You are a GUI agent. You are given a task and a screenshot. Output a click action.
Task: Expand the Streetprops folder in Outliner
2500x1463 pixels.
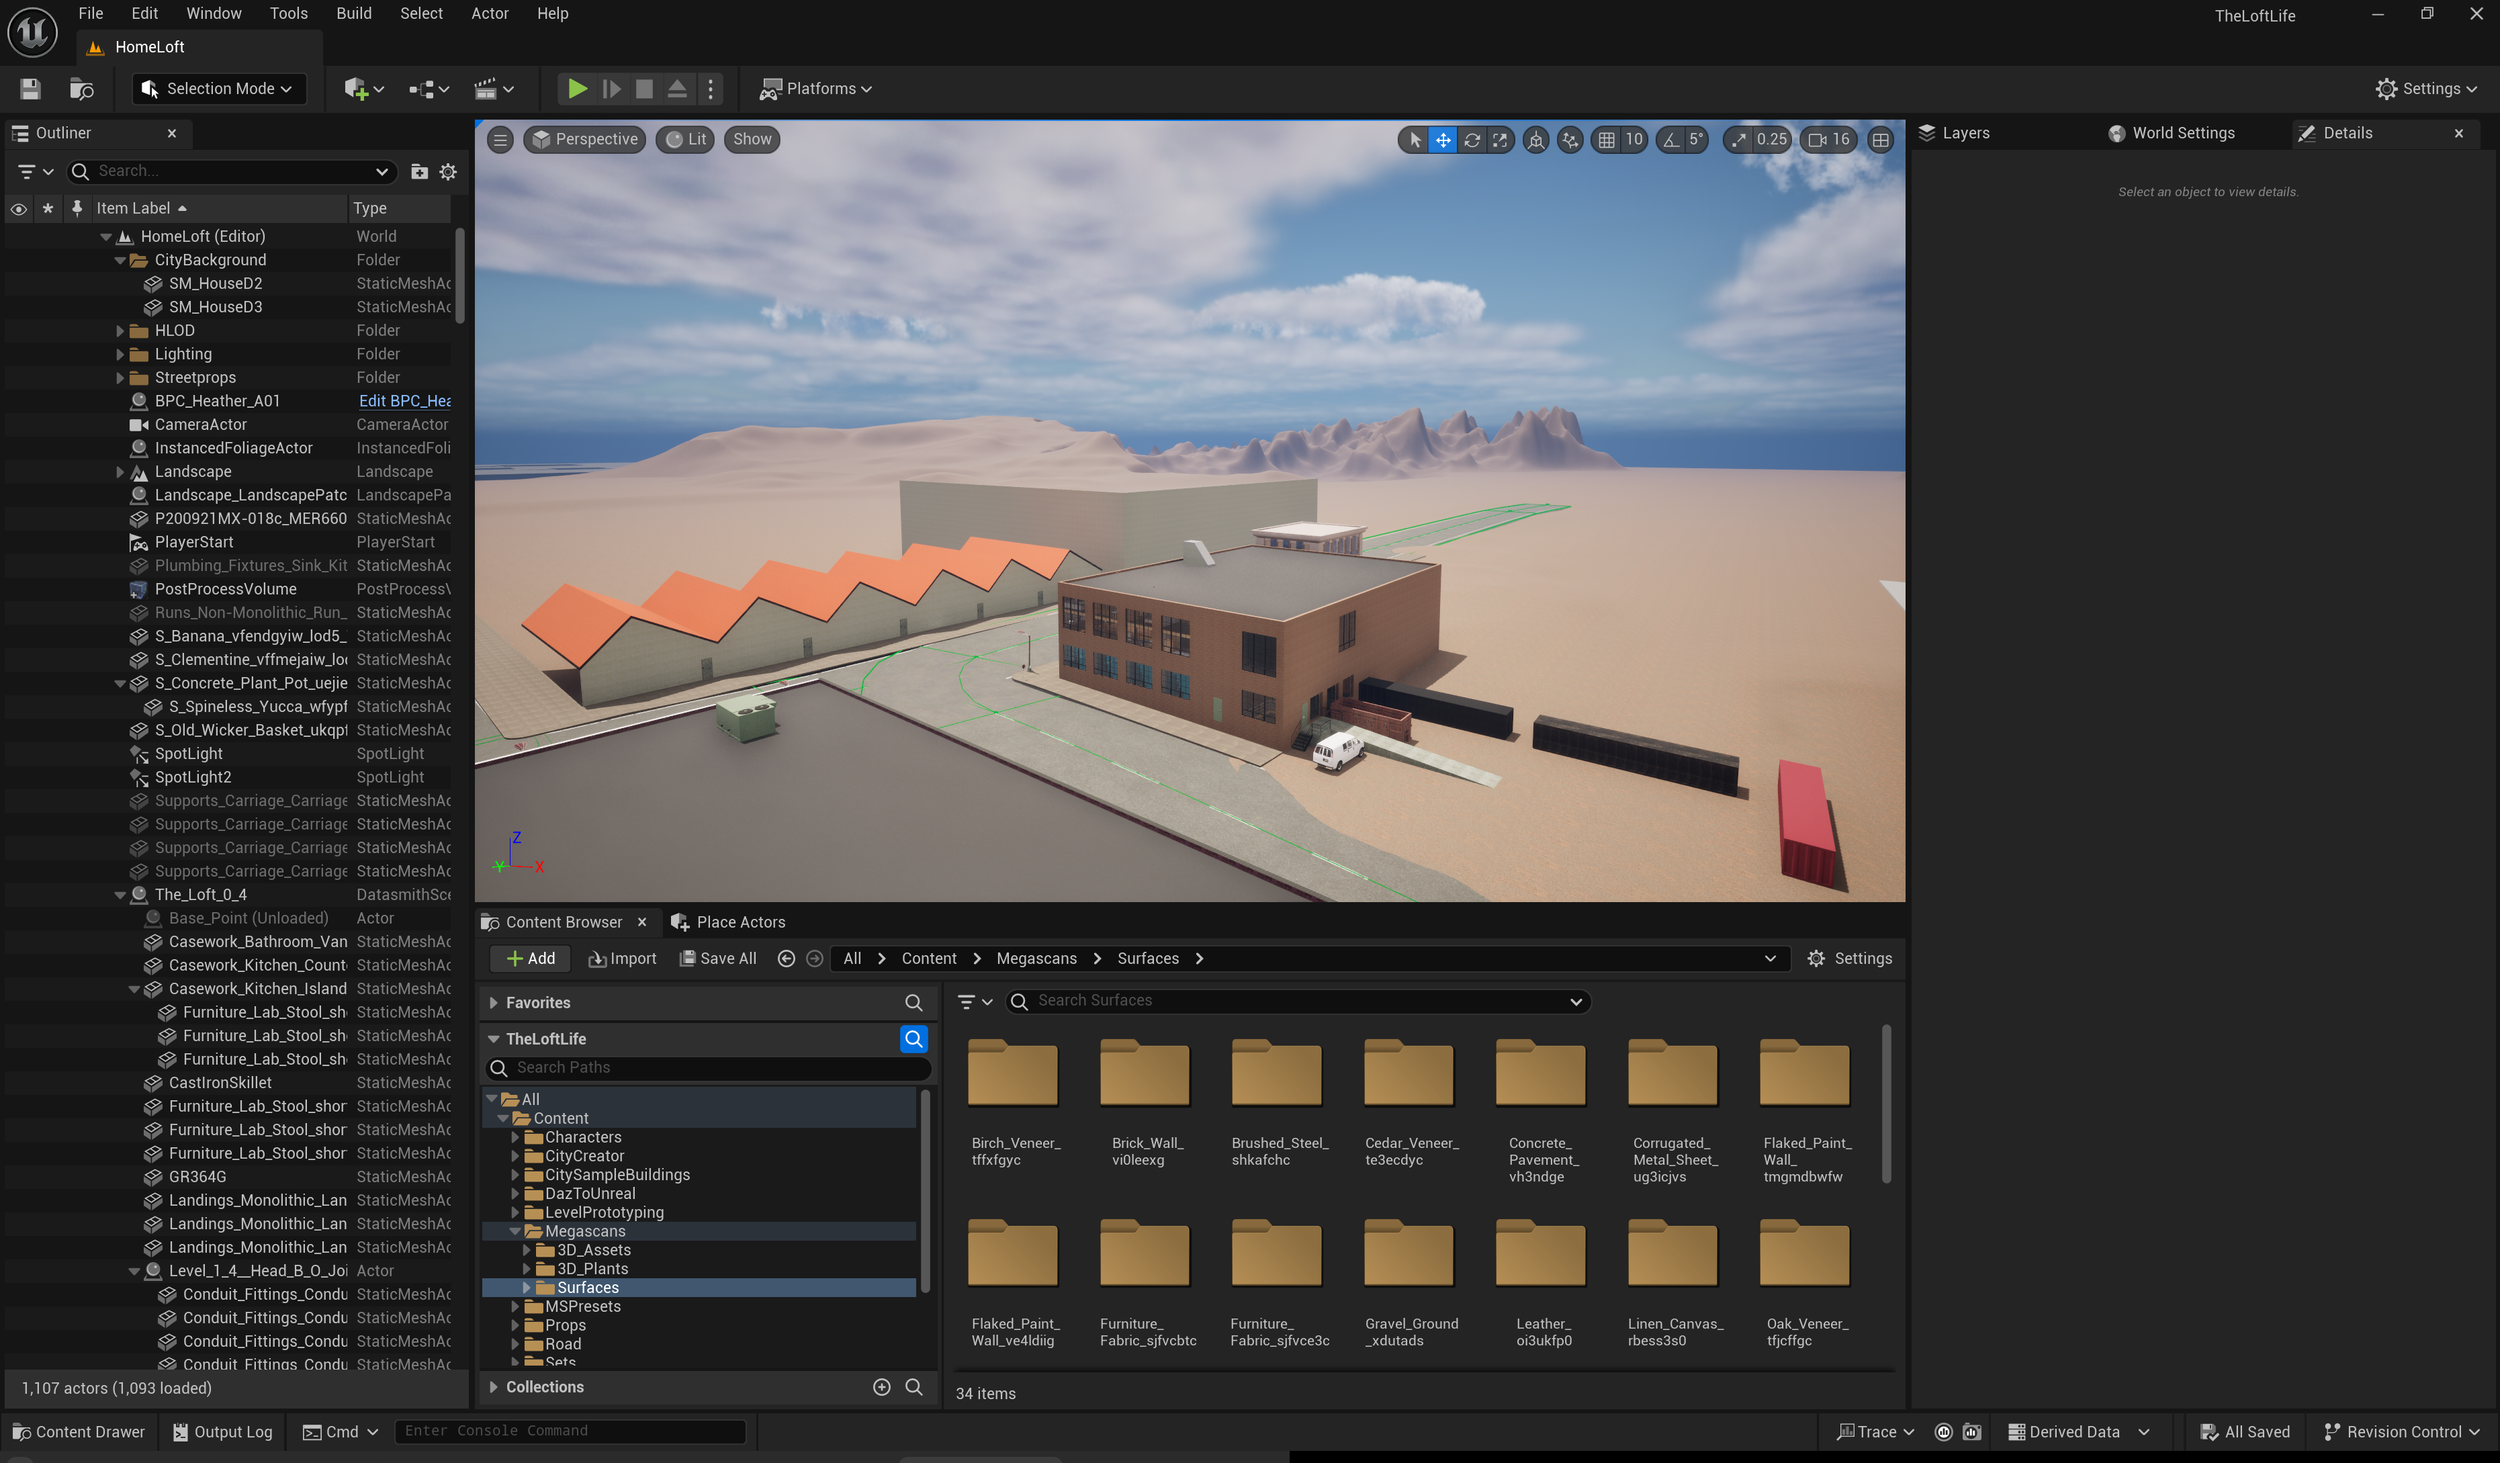120,378
